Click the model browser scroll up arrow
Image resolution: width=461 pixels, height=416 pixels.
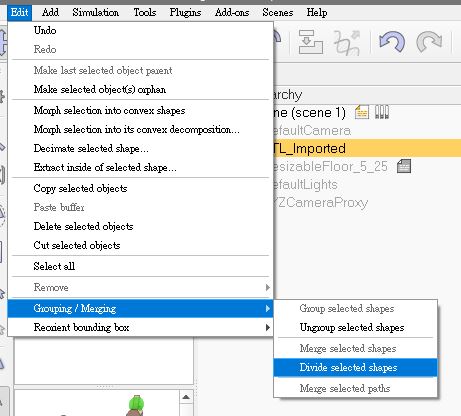pyautogui.click(x=186, y=397)
